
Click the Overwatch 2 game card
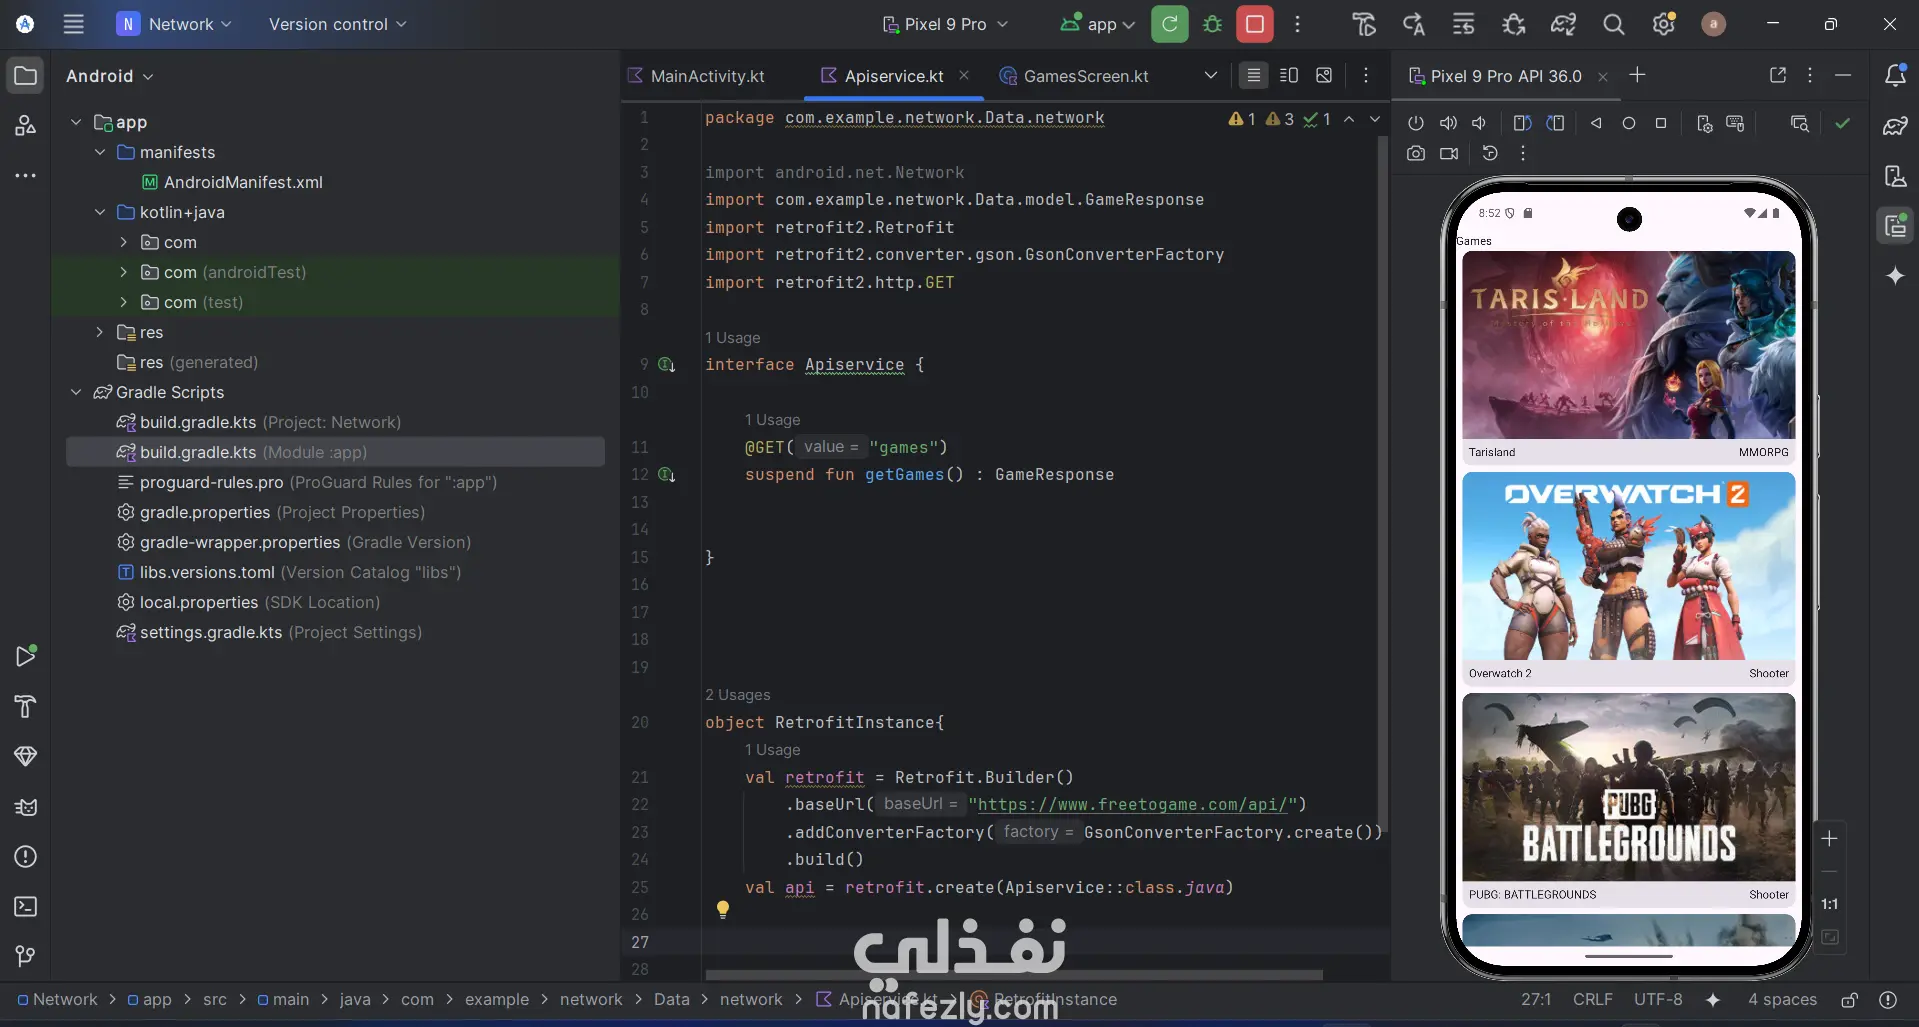pos(1628,578)
